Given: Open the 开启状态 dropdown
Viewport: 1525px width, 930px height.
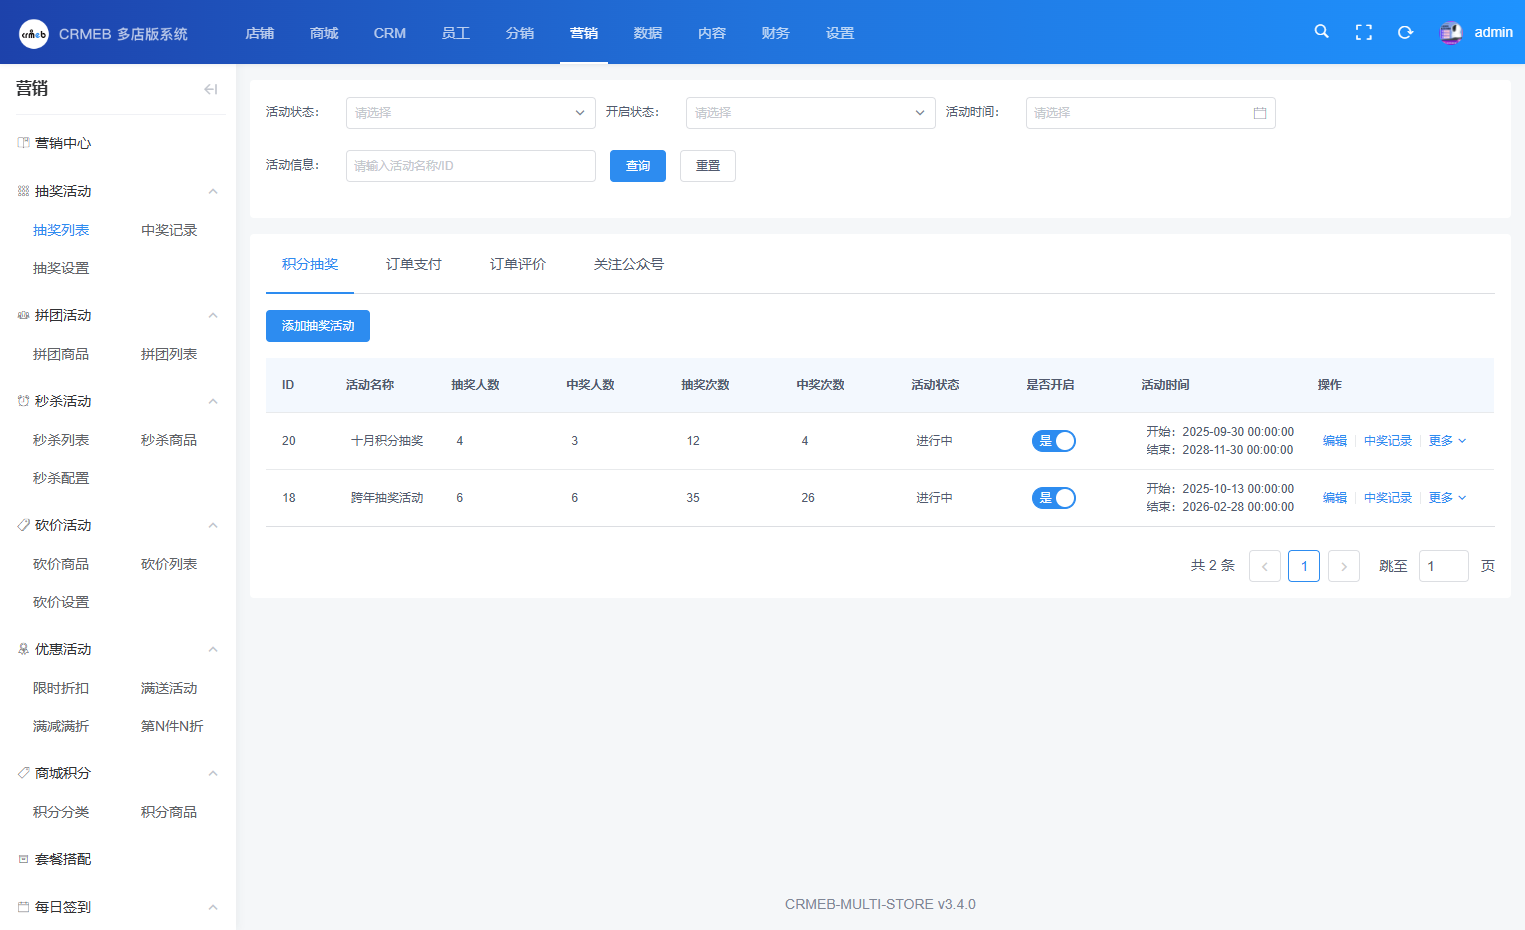Looking at the screenshot, I should pyautogui.click(x=810, y=113).
